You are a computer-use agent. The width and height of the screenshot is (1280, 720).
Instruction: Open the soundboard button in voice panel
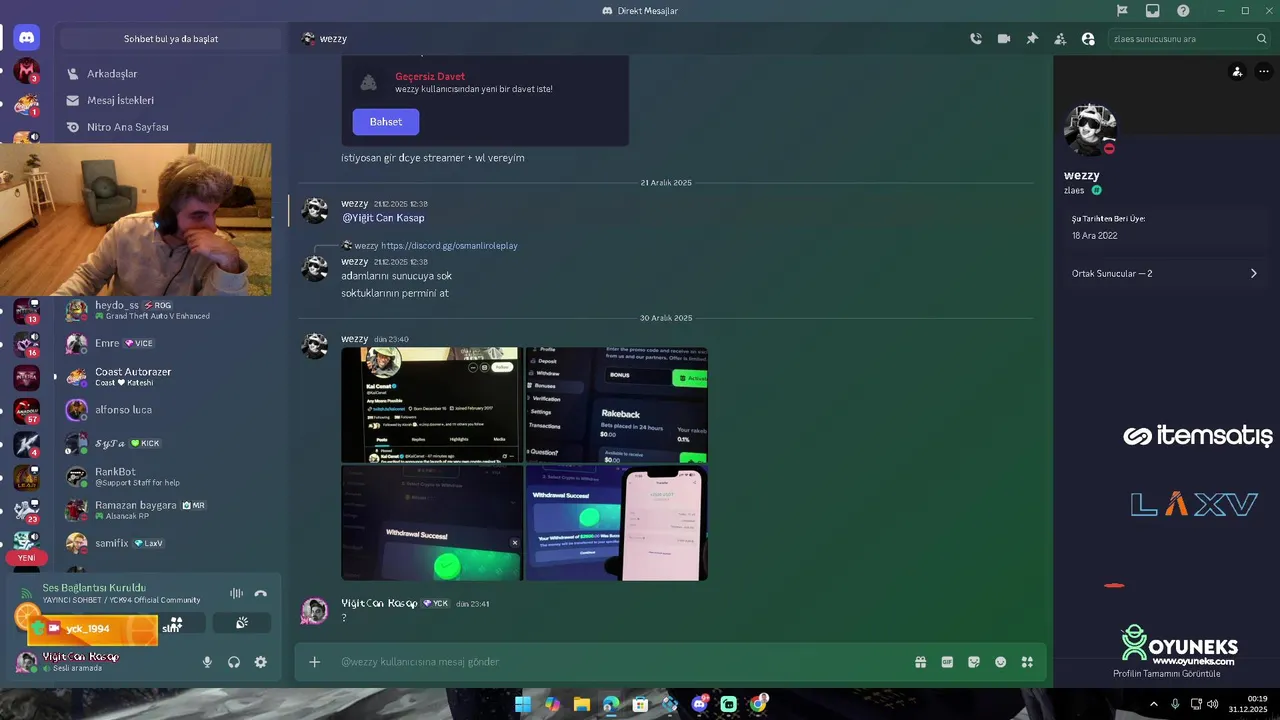242,623
